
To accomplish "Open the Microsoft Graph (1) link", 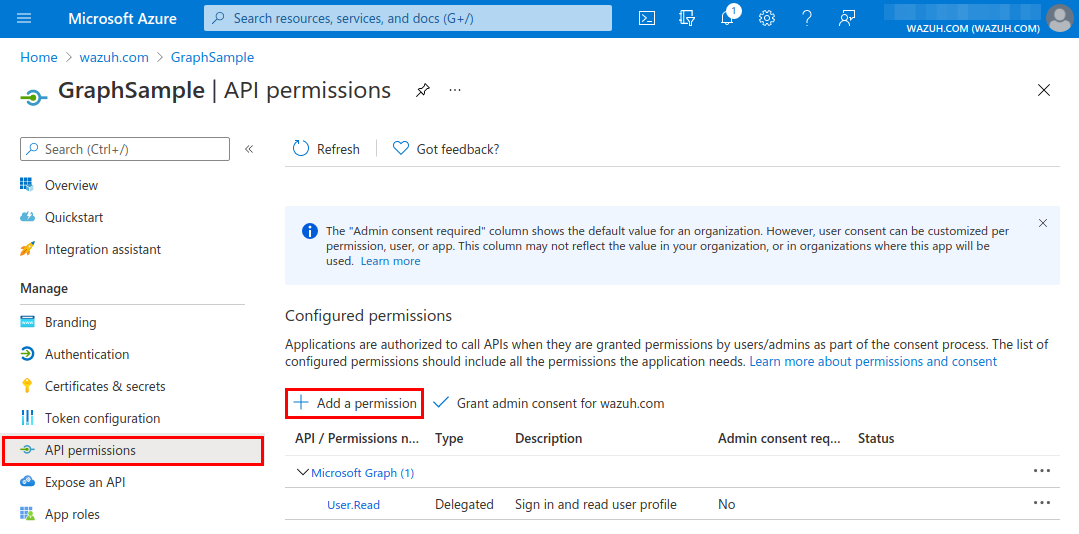I will click(x=363, y=473).
